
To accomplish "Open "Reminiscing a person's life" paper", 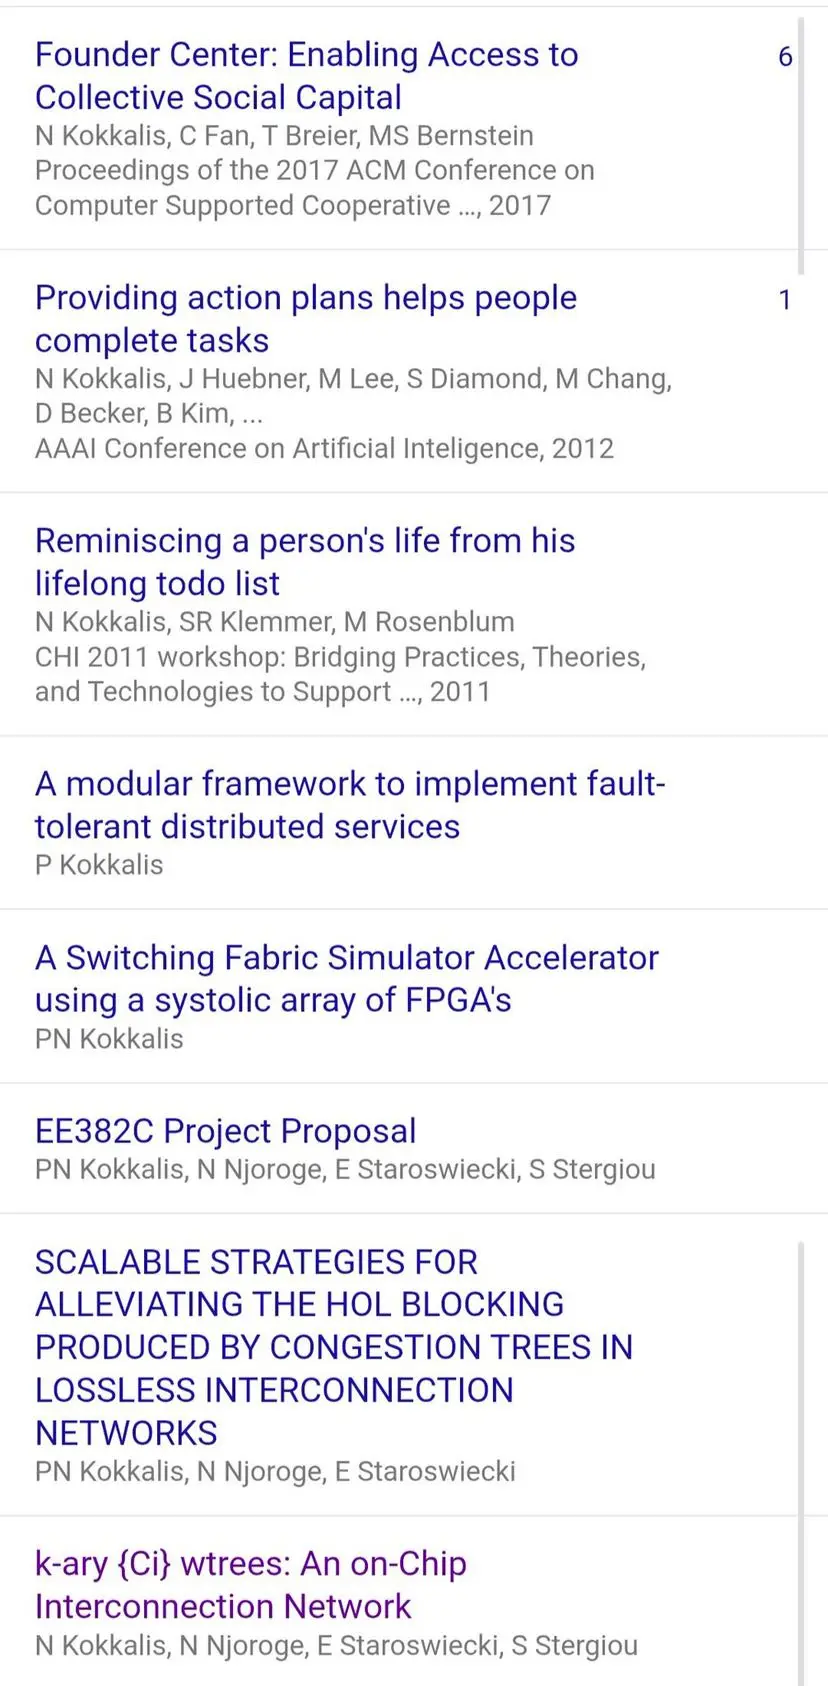I will click(x=305, y=562).
